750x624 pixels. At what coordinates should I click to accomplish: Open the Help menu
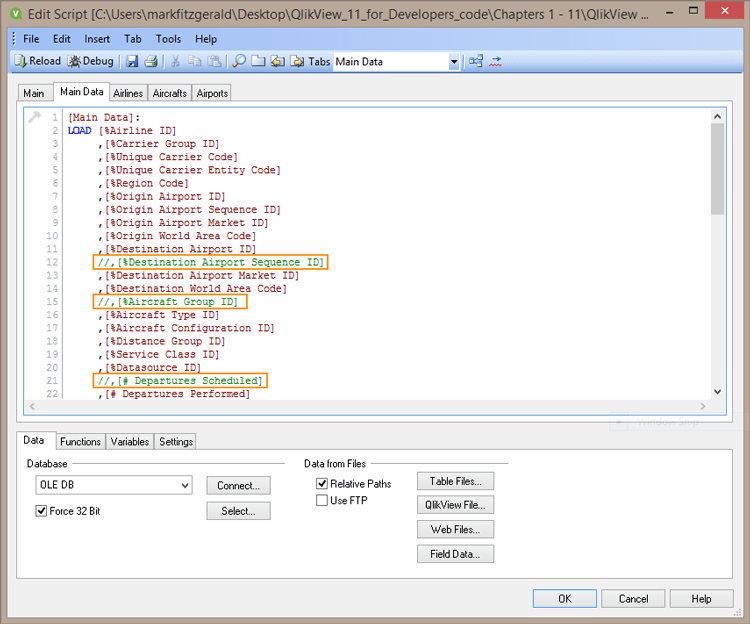click(x=206, y=39)
